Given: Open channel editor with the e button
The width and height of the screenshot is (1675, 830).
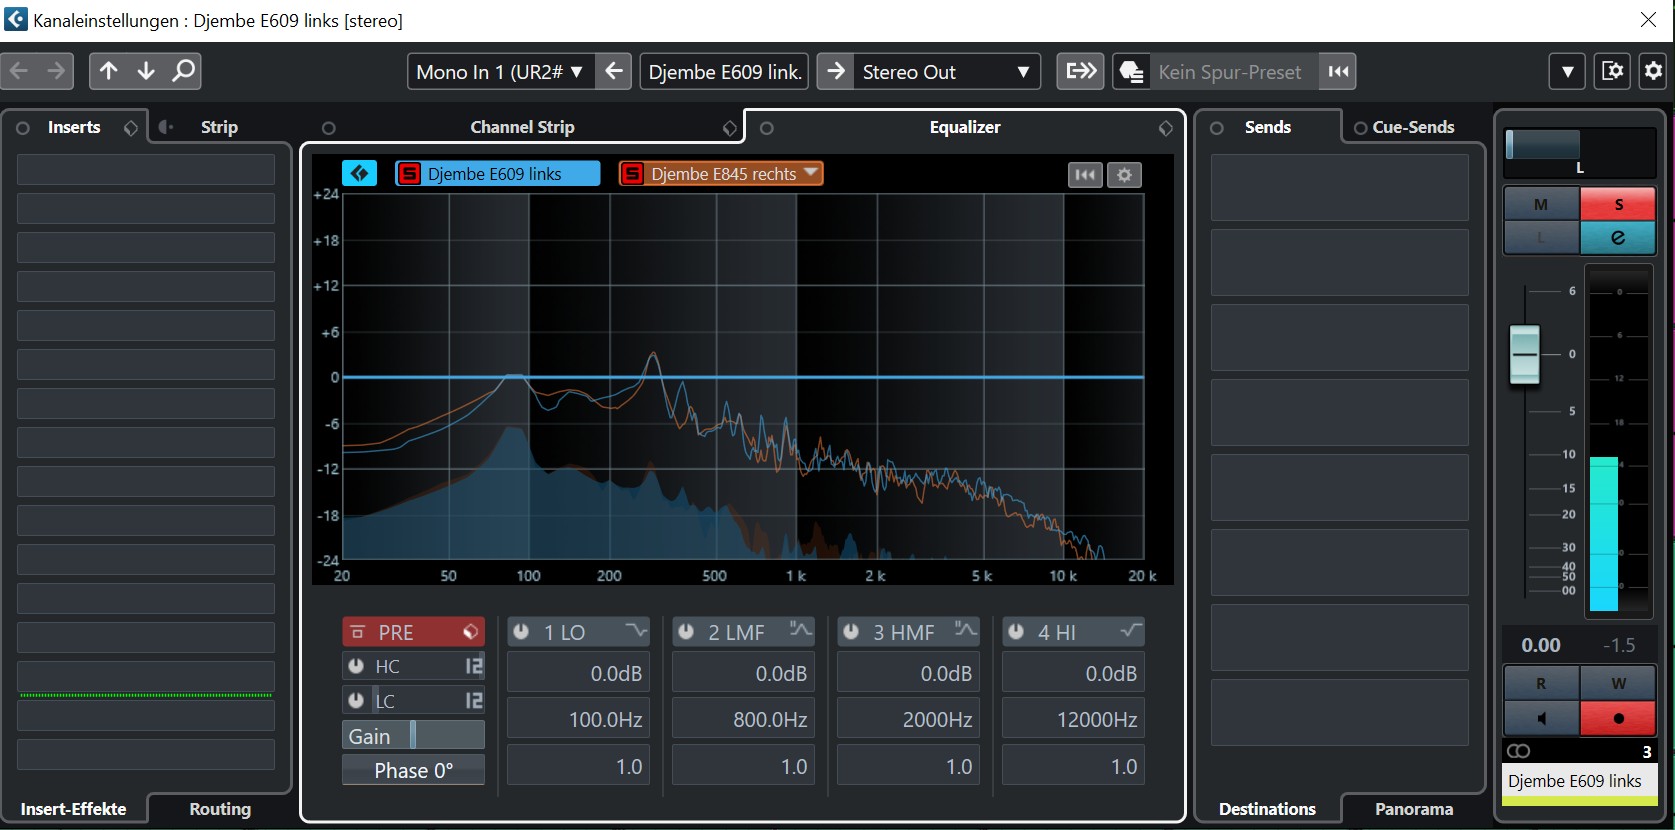Looking at the screenshot, I should [x=1618, y=238].
